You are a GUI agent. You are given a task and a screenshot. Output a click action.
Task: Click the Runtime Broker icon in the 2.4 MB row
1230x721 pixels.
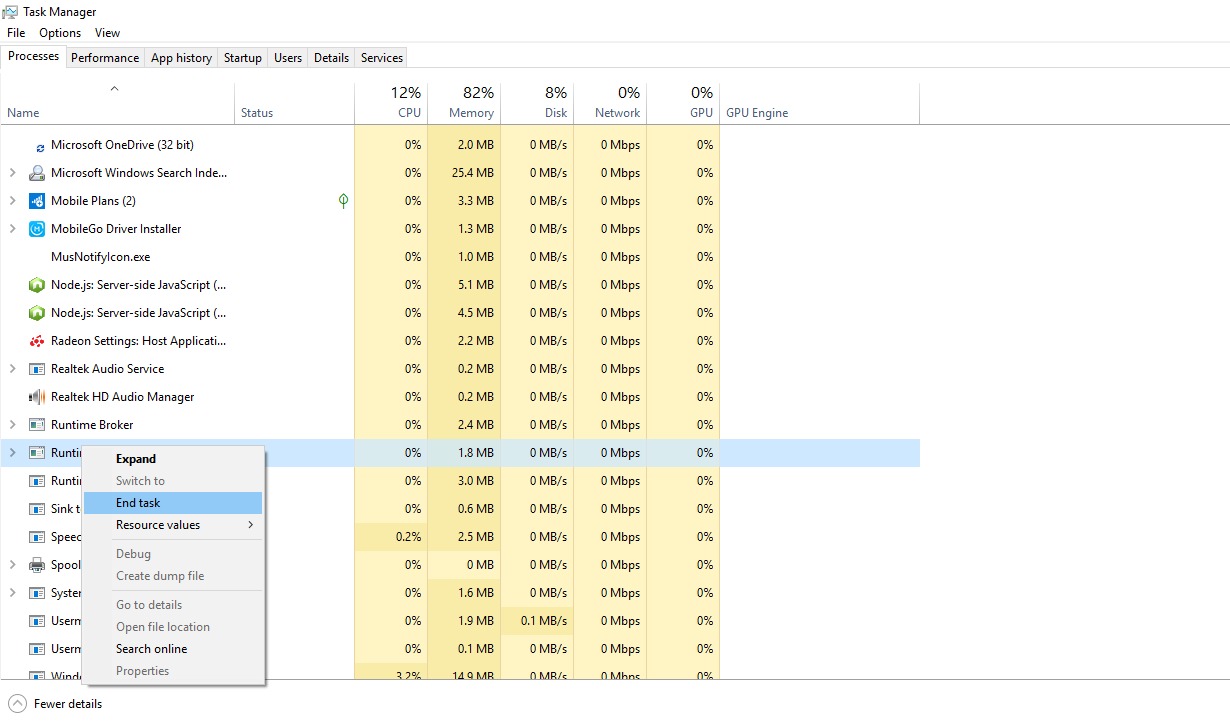(x=37, y=425)
